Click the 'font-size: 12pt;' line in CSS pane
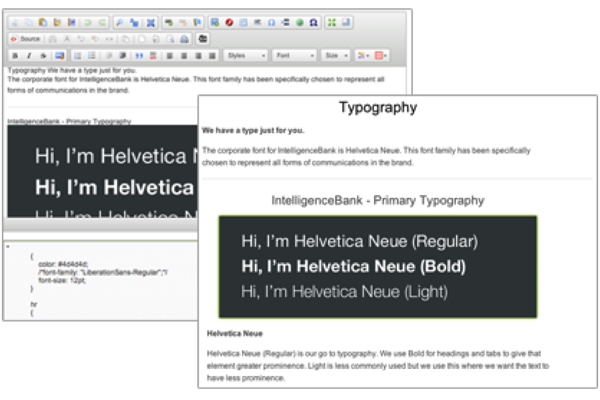 click(62, 281)
